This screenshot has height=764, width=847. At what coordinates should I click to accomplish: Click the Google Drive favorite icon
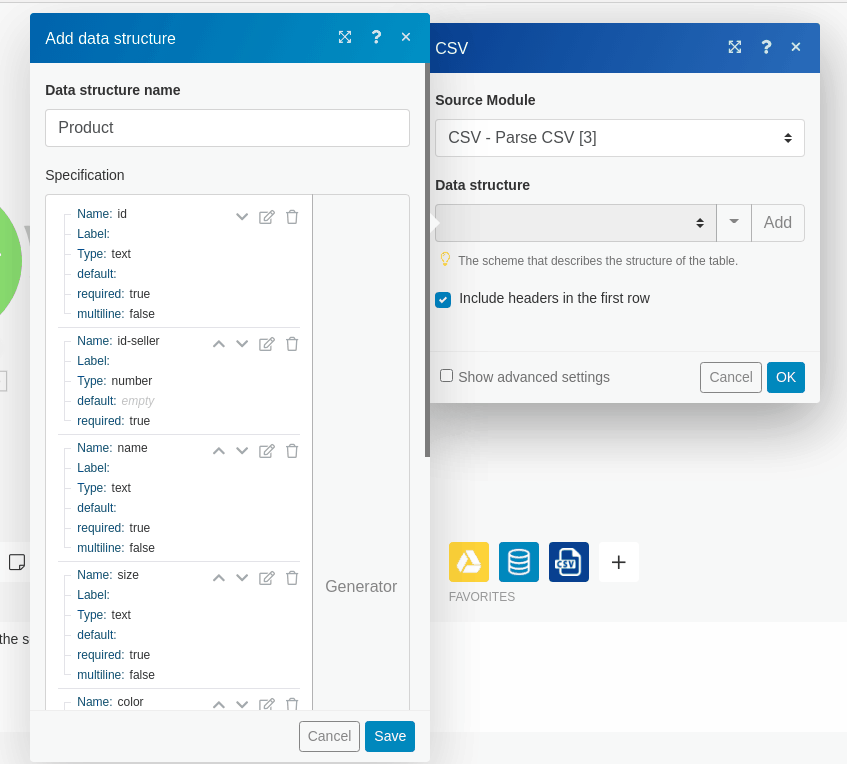pyautogui.click(x=468, y=562)
